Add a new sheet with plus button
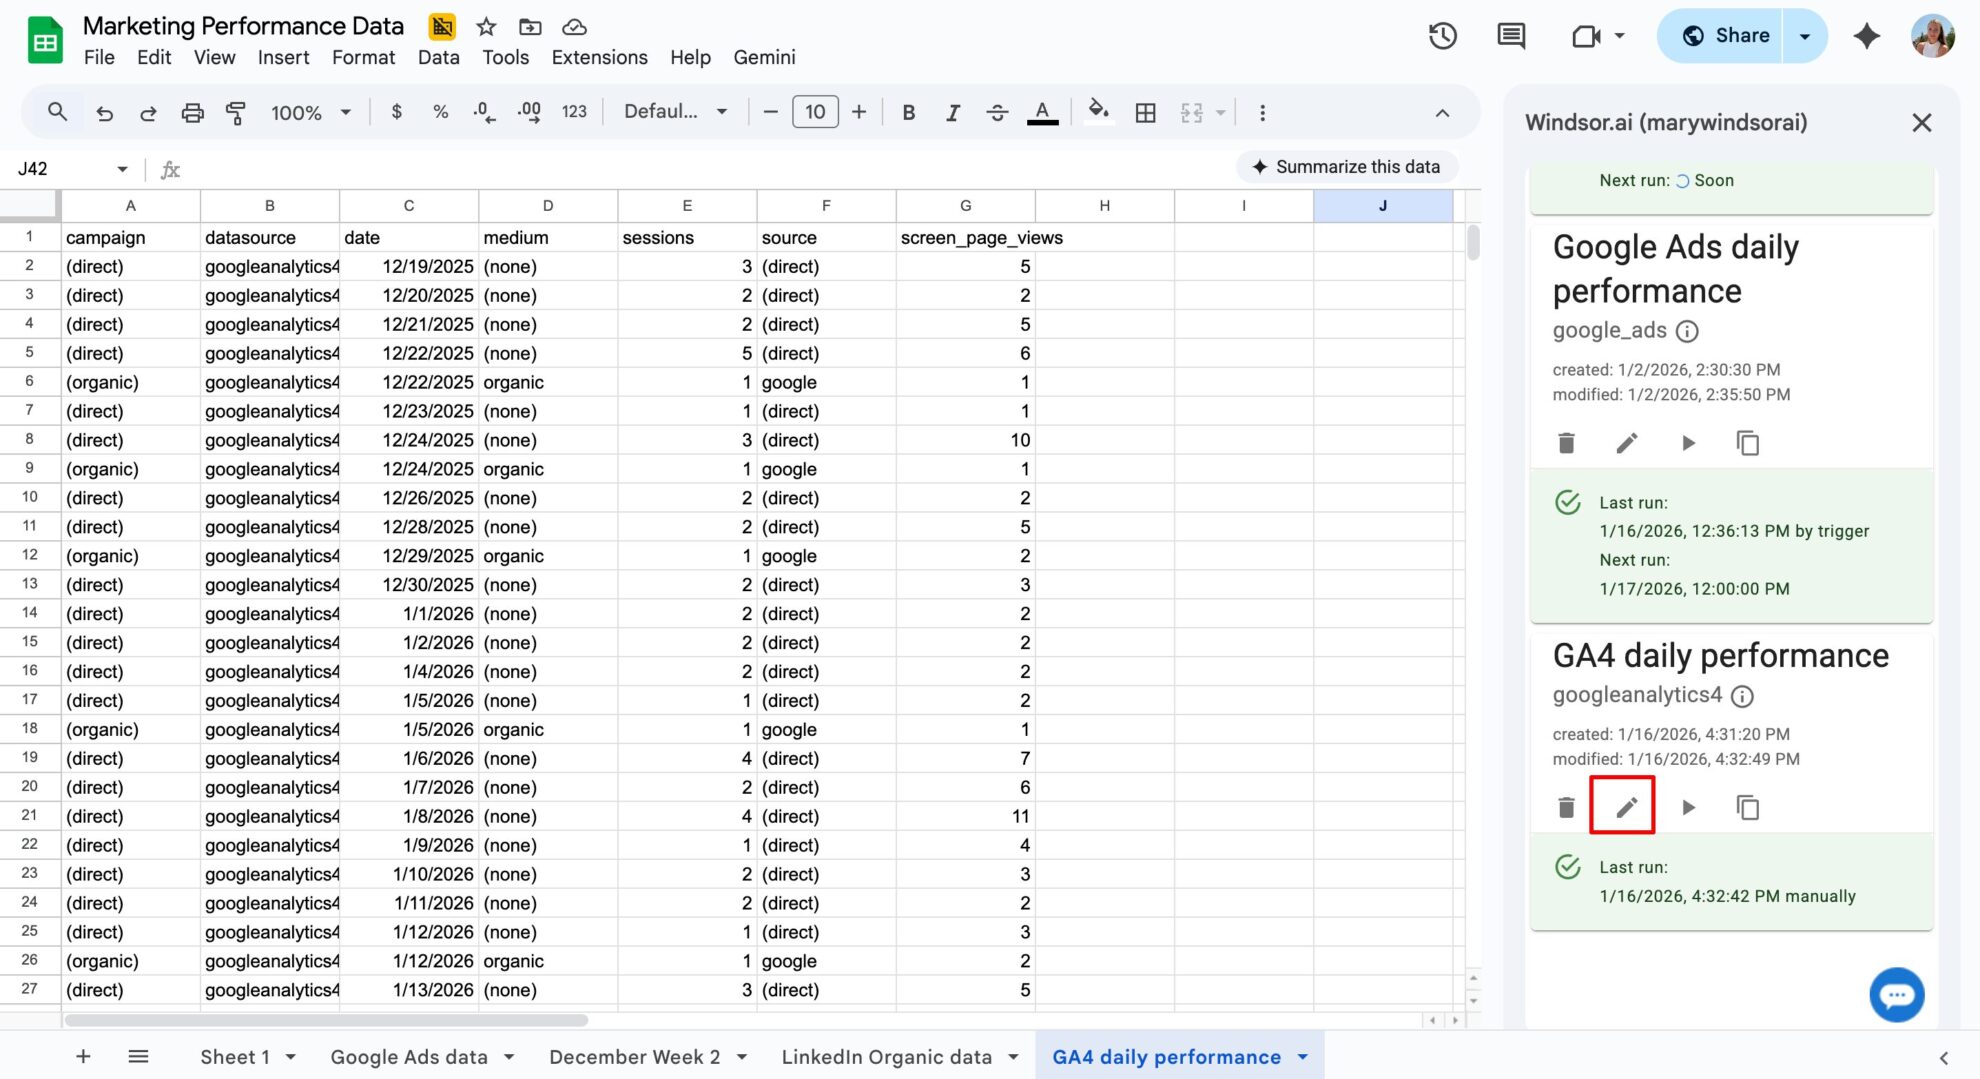This screenshot has width=1980, height=1079. click(x=83, y=1057)
